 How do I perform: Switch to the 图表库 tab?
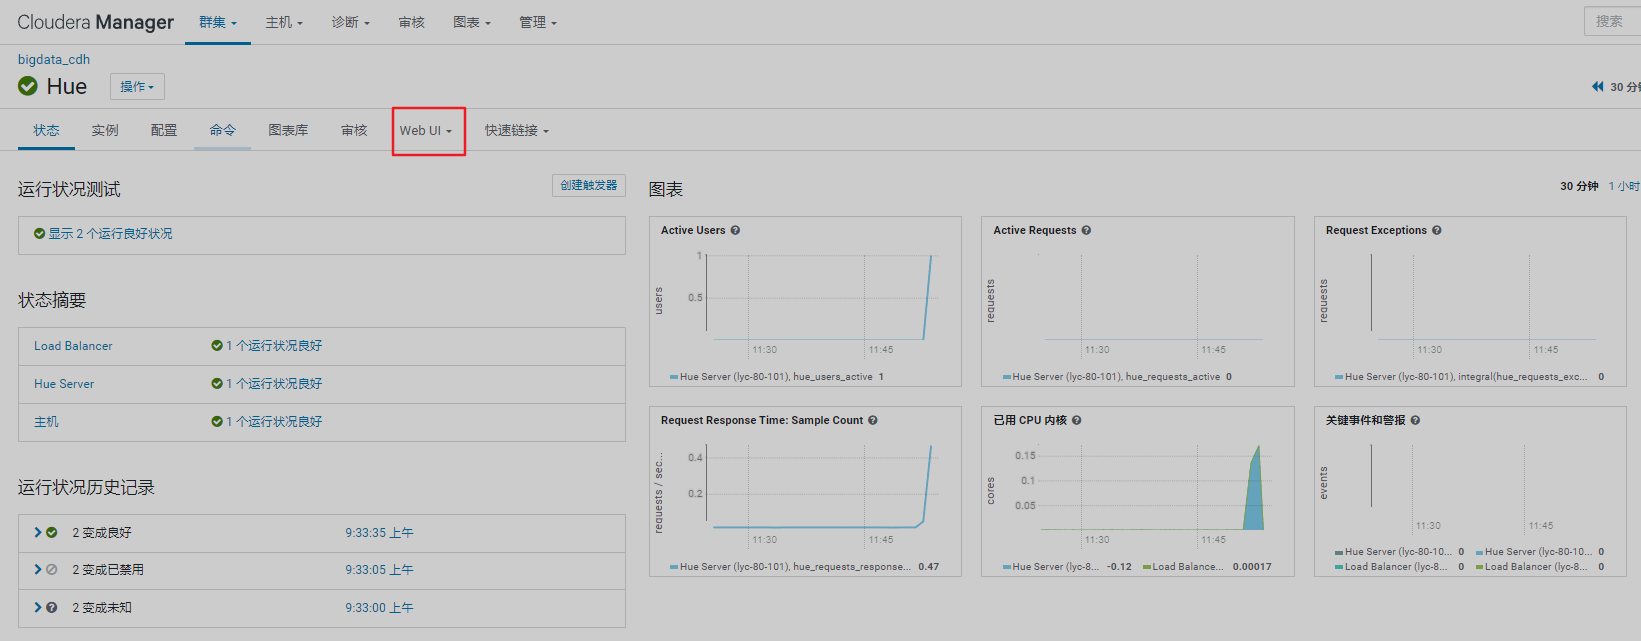288,131
